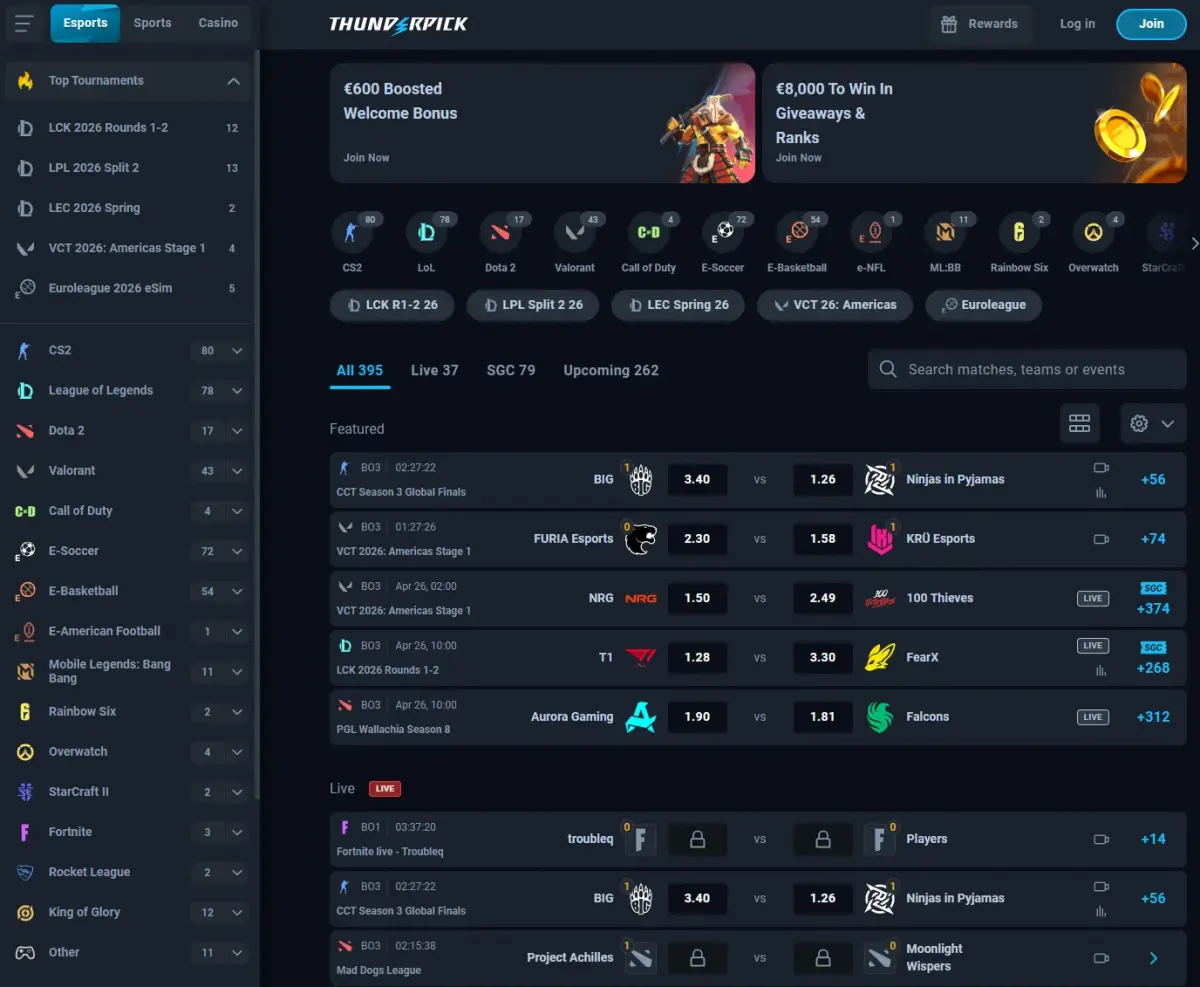The height and width of the screenshot is (987, 1200).
Task: Switch to the Casino top tab
Action: [218, 23]
